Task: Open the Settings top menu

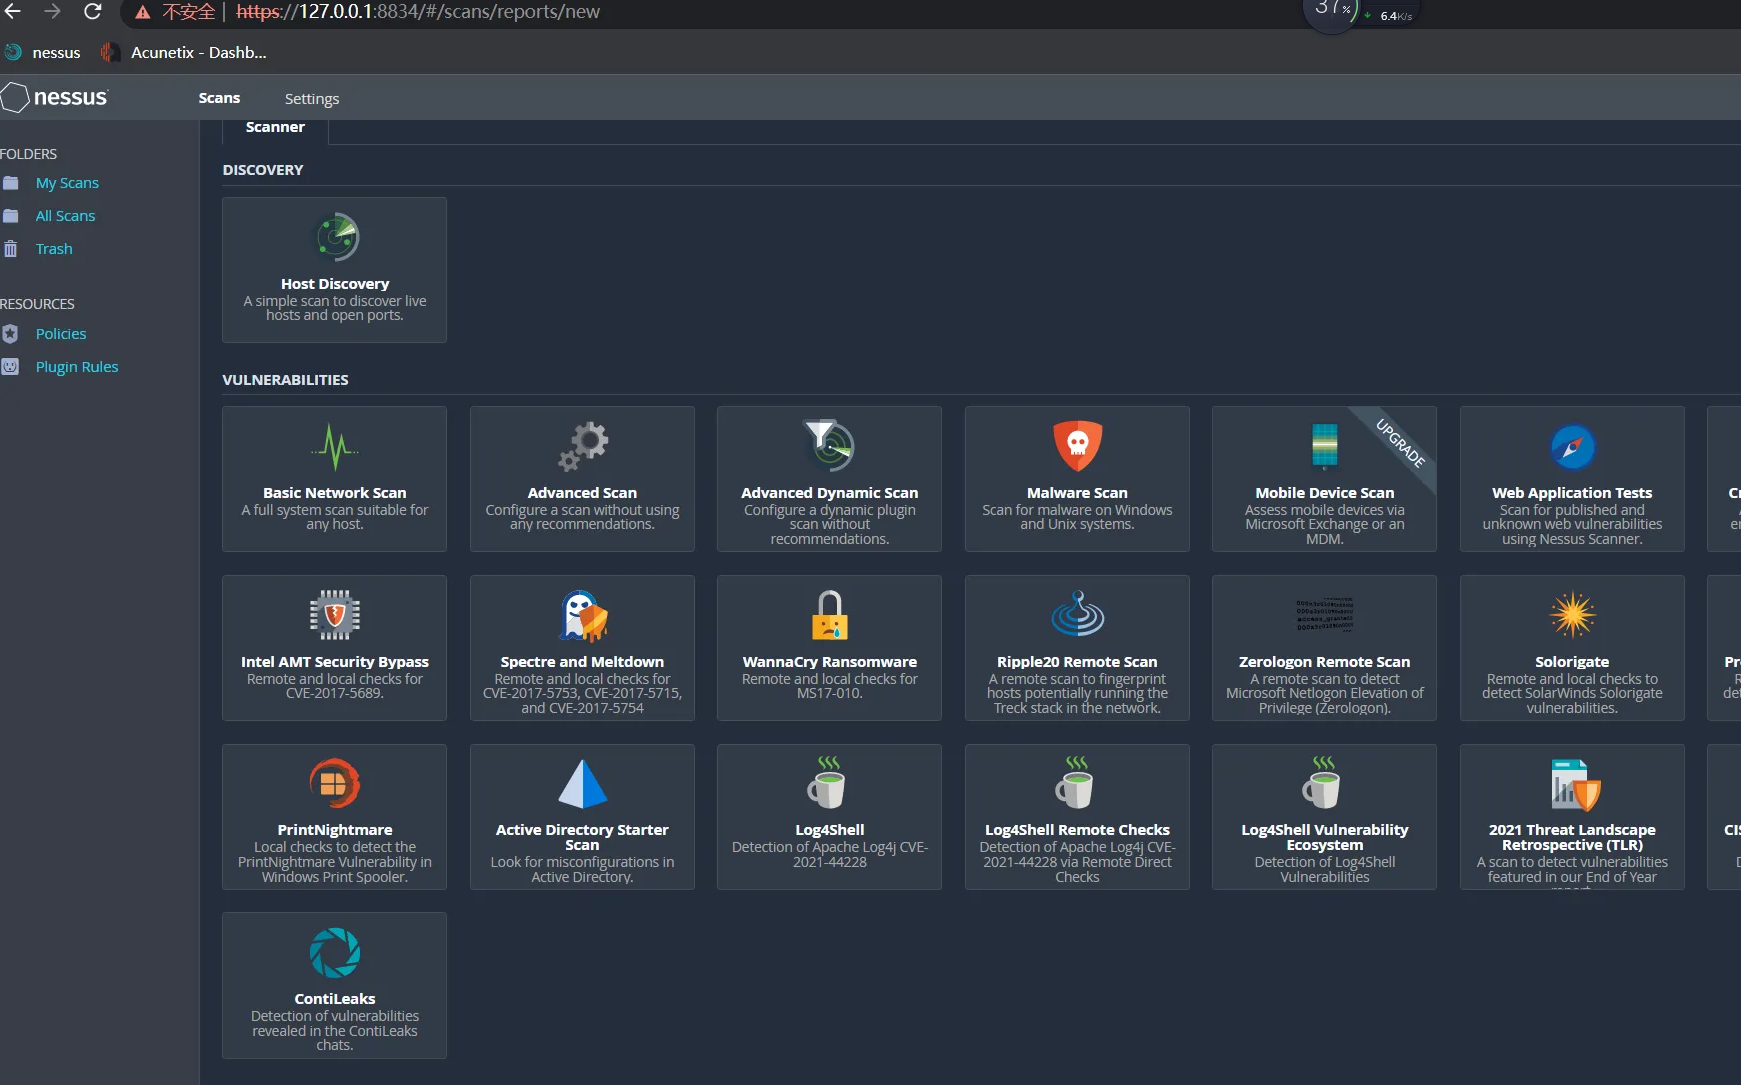Action: (312, 98)
